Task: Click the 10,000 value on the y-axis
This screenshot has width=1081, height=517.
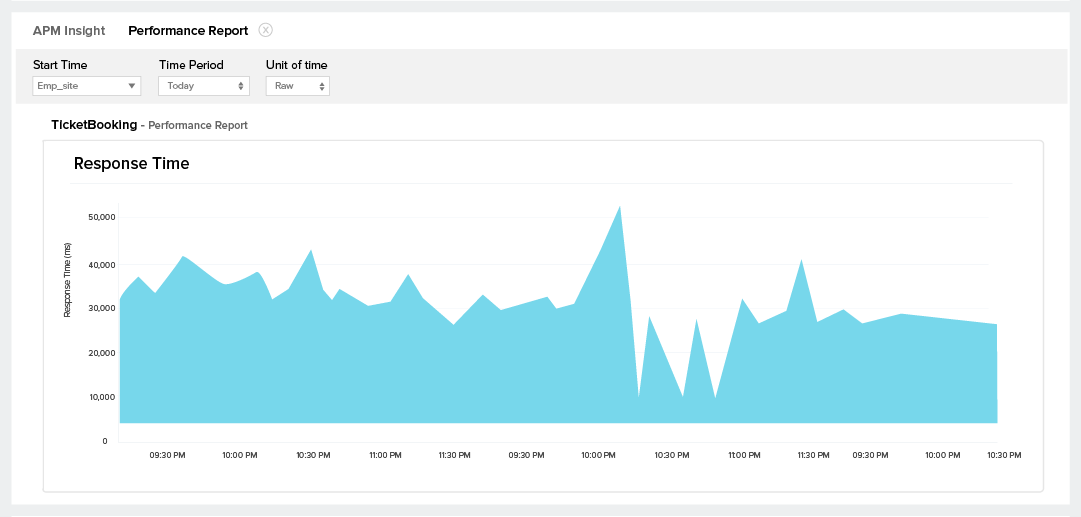Action: click(x=102, y=397)
